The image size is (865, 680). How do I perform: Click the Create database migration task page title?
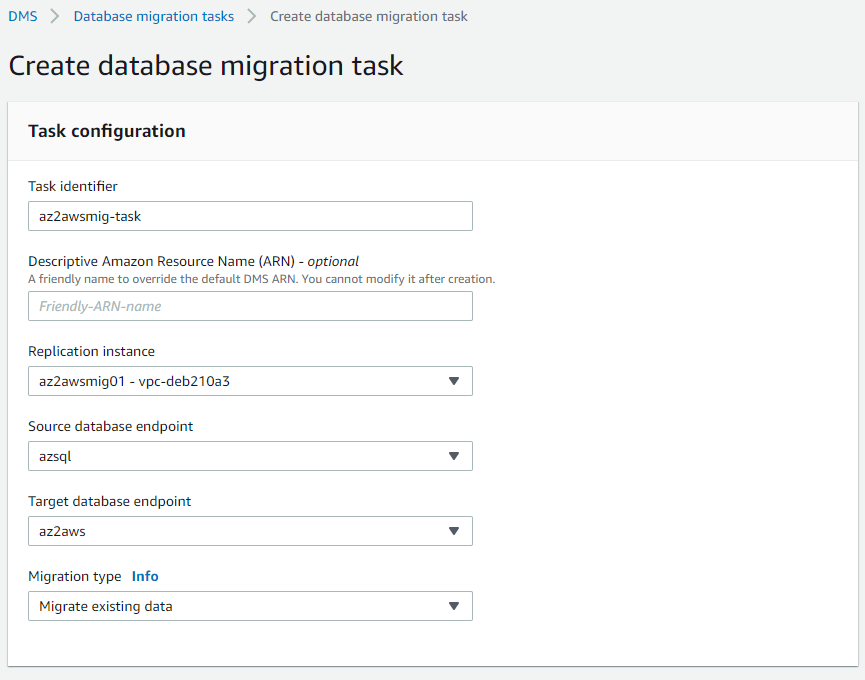pos(206,66)
